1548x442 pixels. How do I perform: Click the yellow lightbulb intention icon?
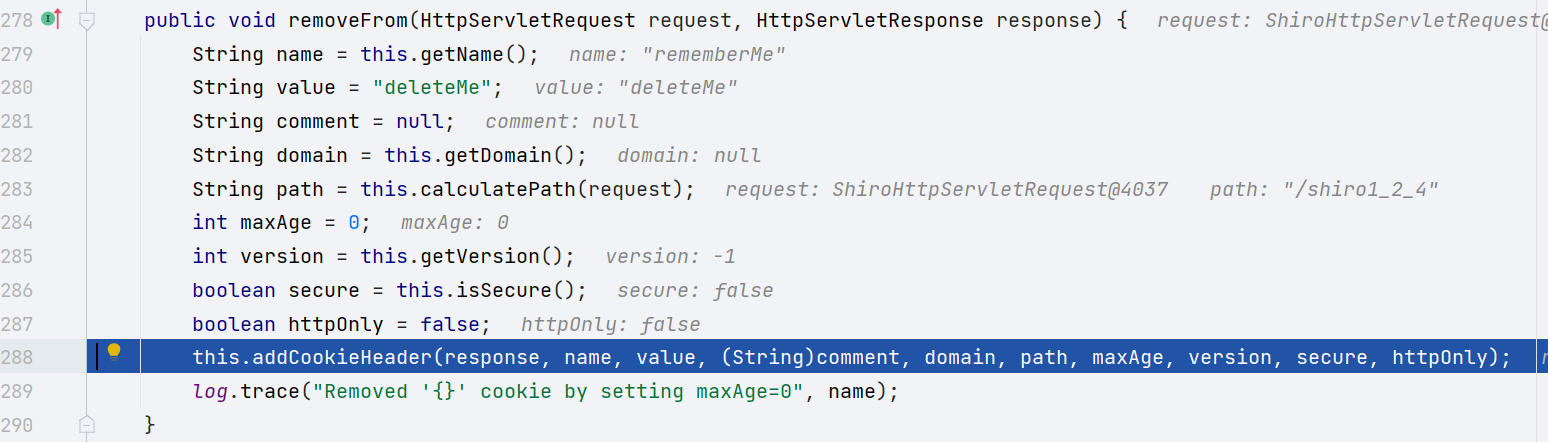(x=114, y=352)
